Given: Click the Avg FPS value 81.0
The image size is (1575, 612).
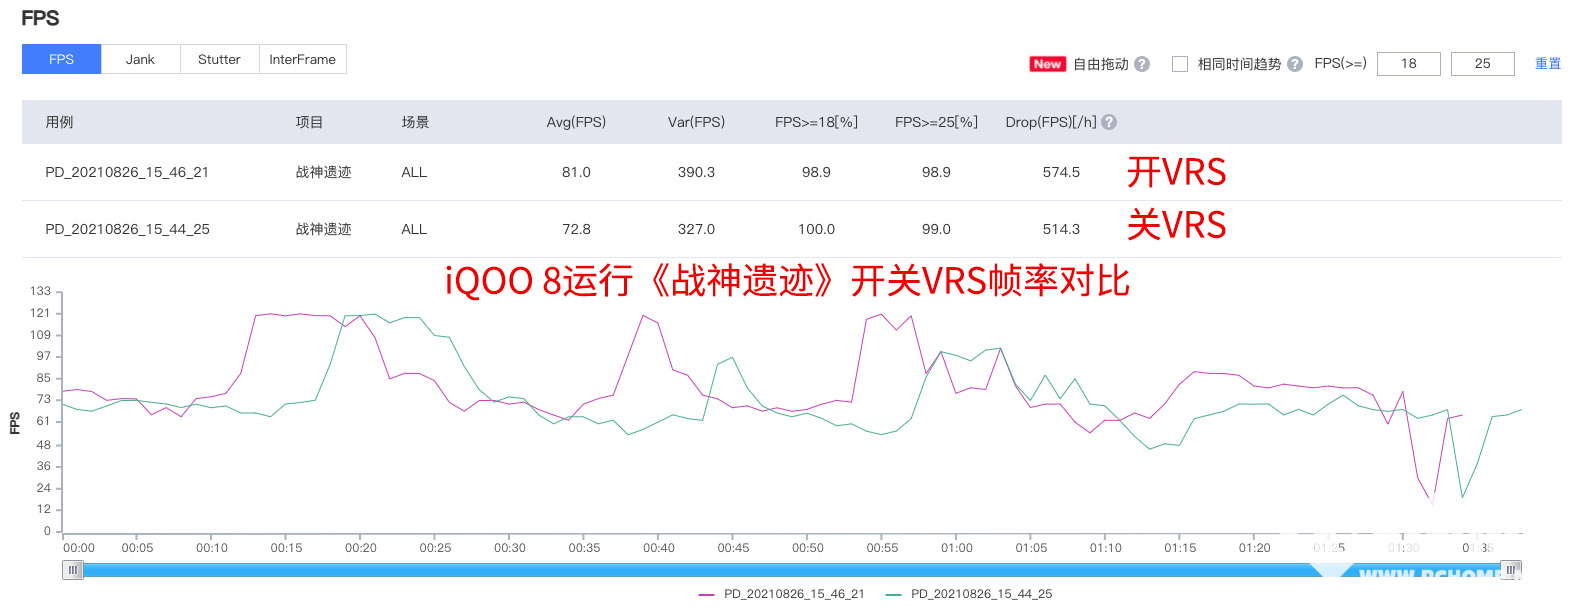Looking at the screenshot, I should click(x=576, y=172).
